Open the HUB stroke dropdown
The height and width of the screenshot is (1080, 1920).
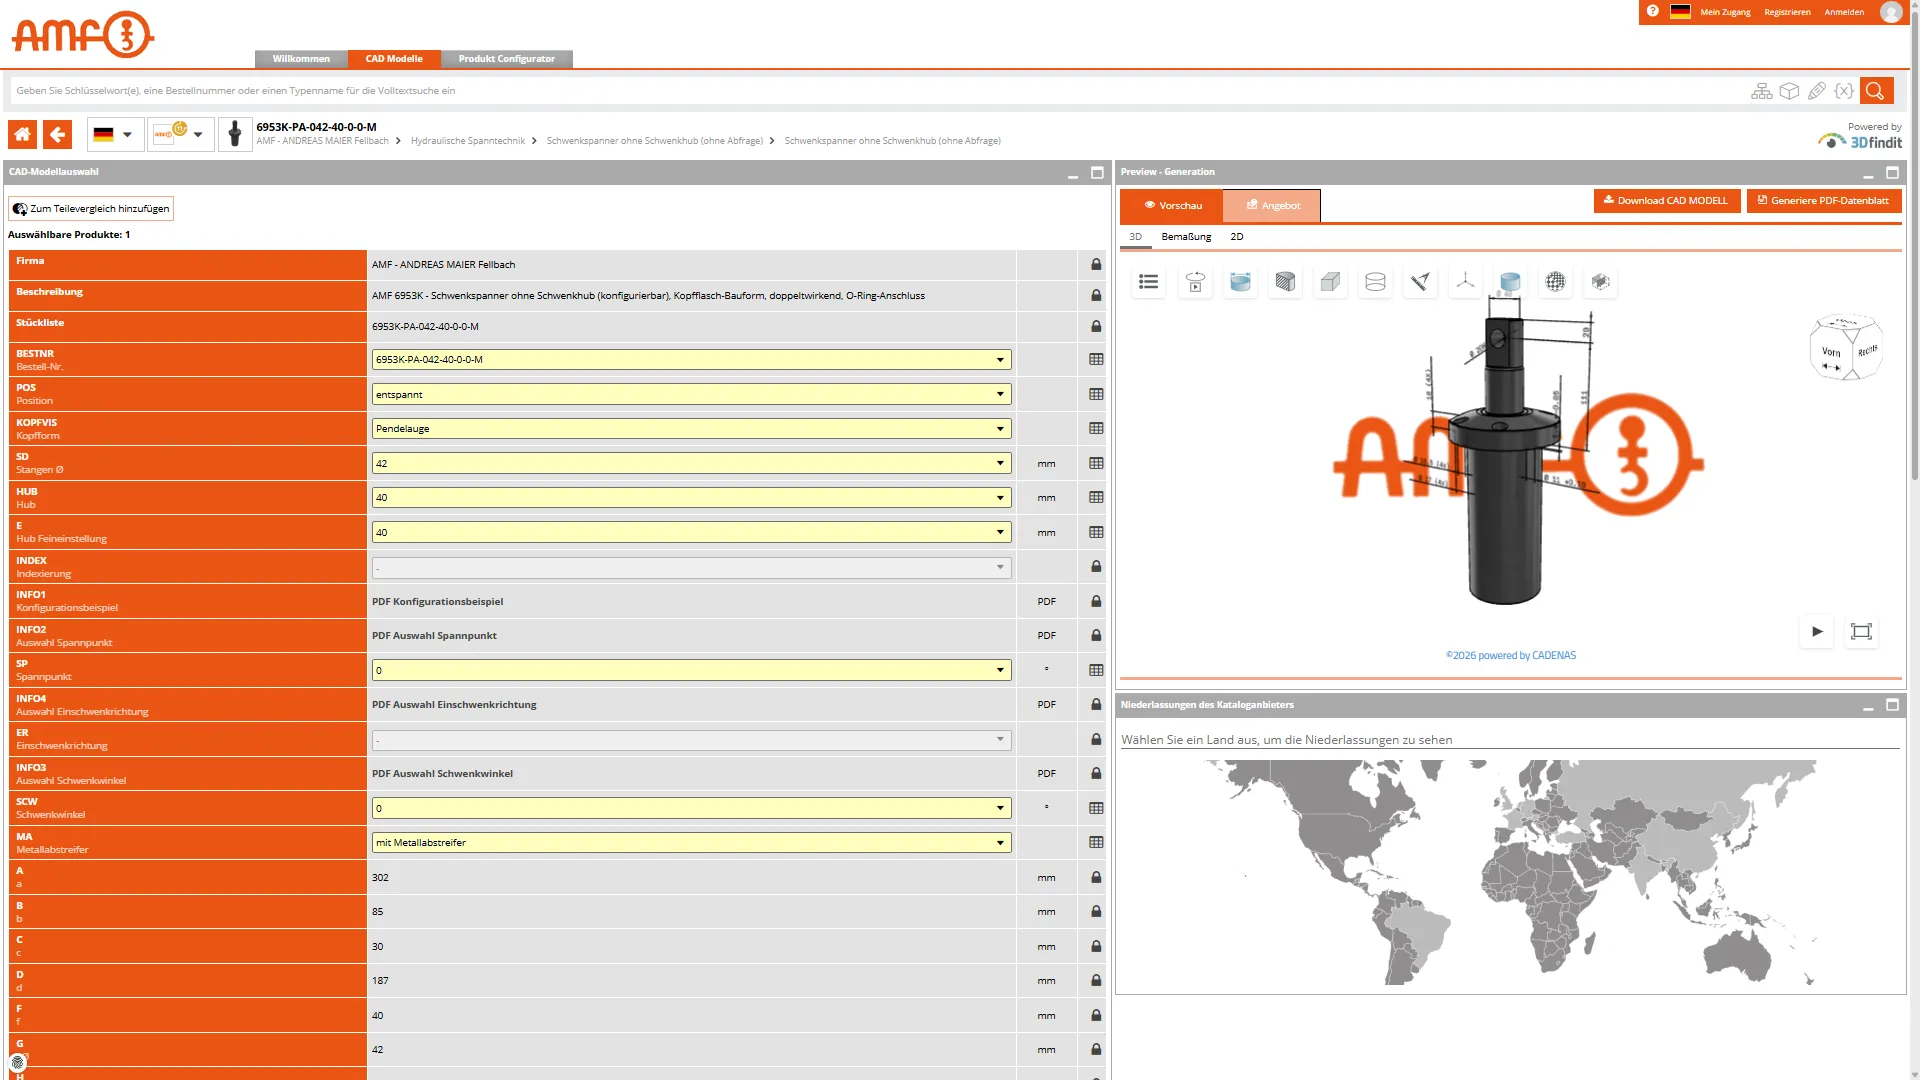point(691,498)
